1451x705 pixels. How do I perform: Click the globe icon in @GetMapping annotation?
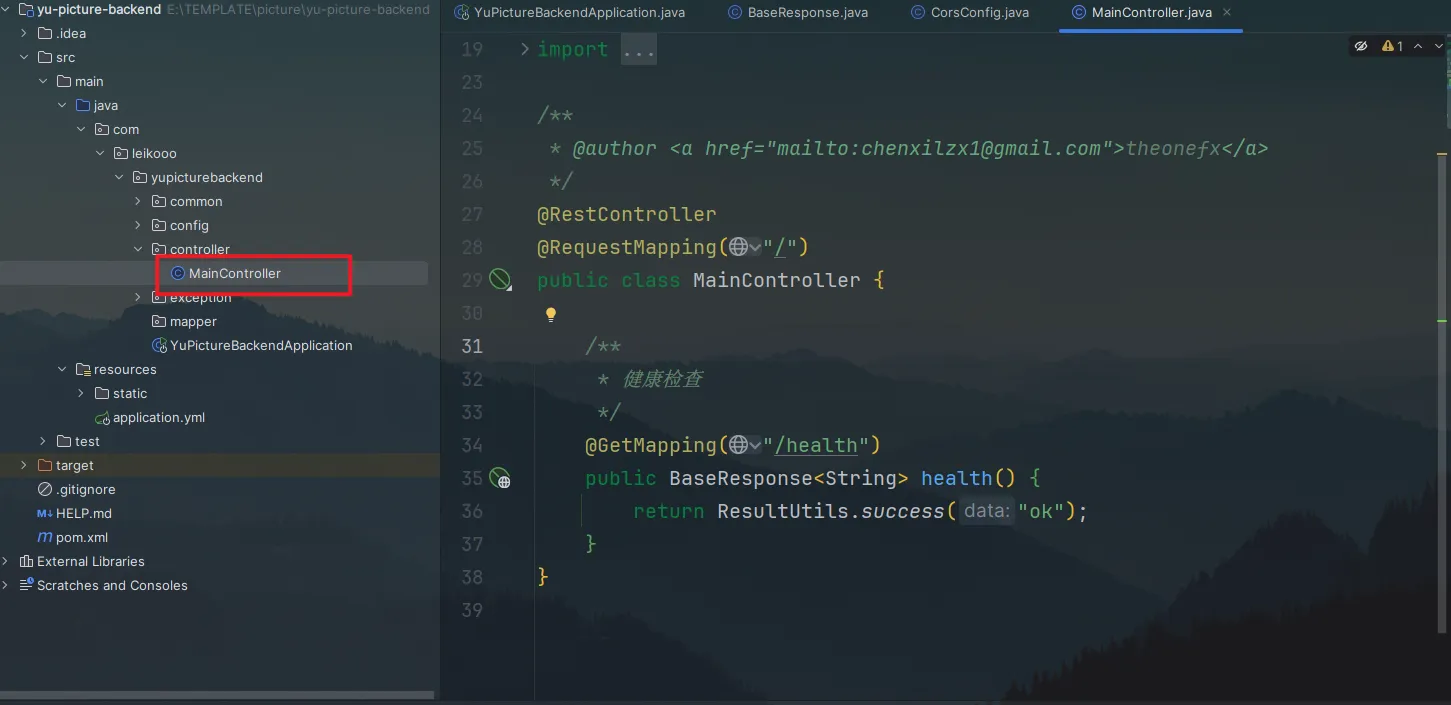point(738,445)
